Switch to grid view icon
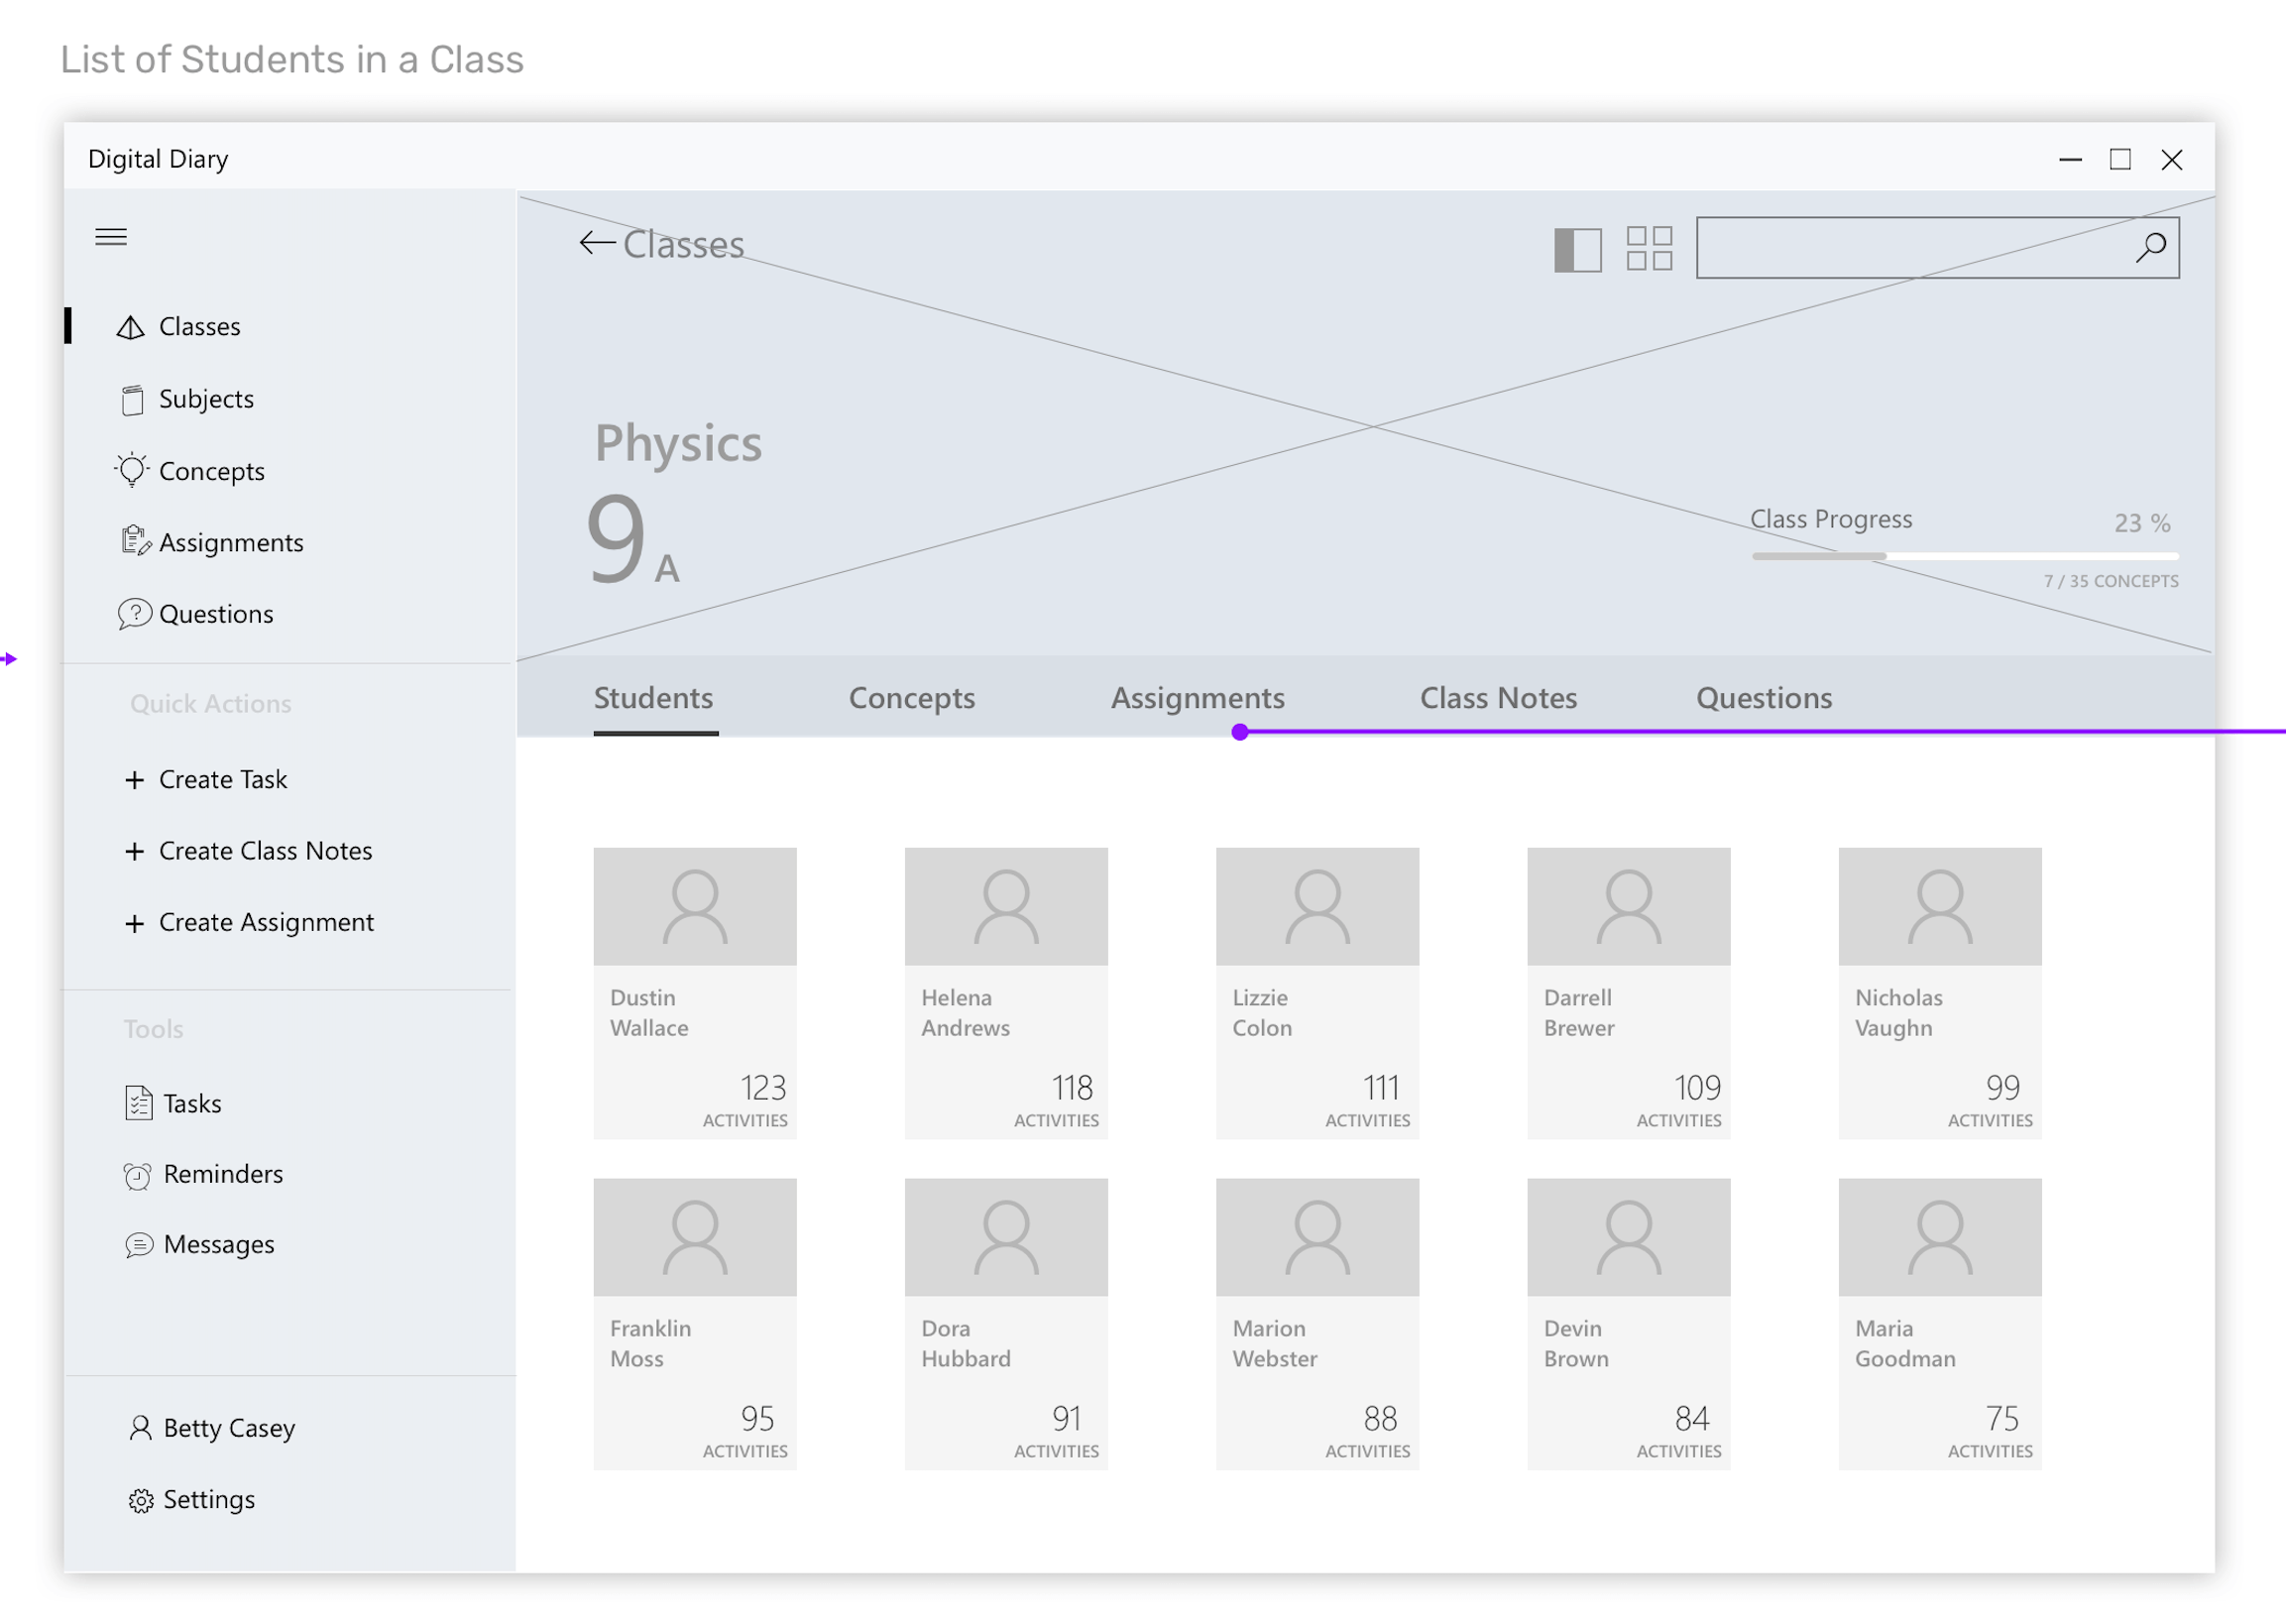The image size is (2286, 1624). [x=1649, y=248]
